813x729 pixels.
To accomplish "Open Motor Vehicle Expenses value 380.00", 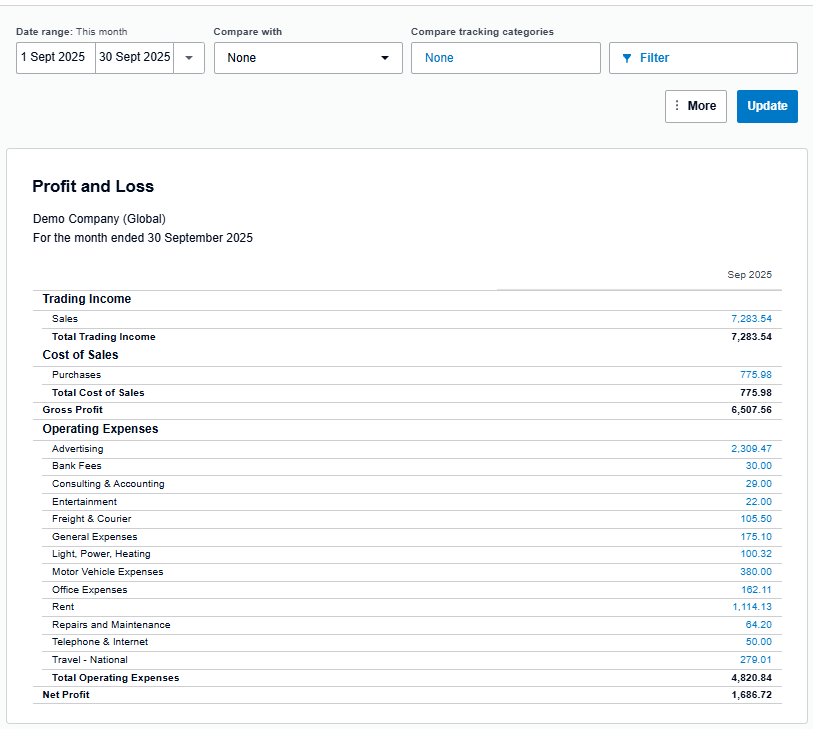I will pyautogui.click(x=755, y=572).
